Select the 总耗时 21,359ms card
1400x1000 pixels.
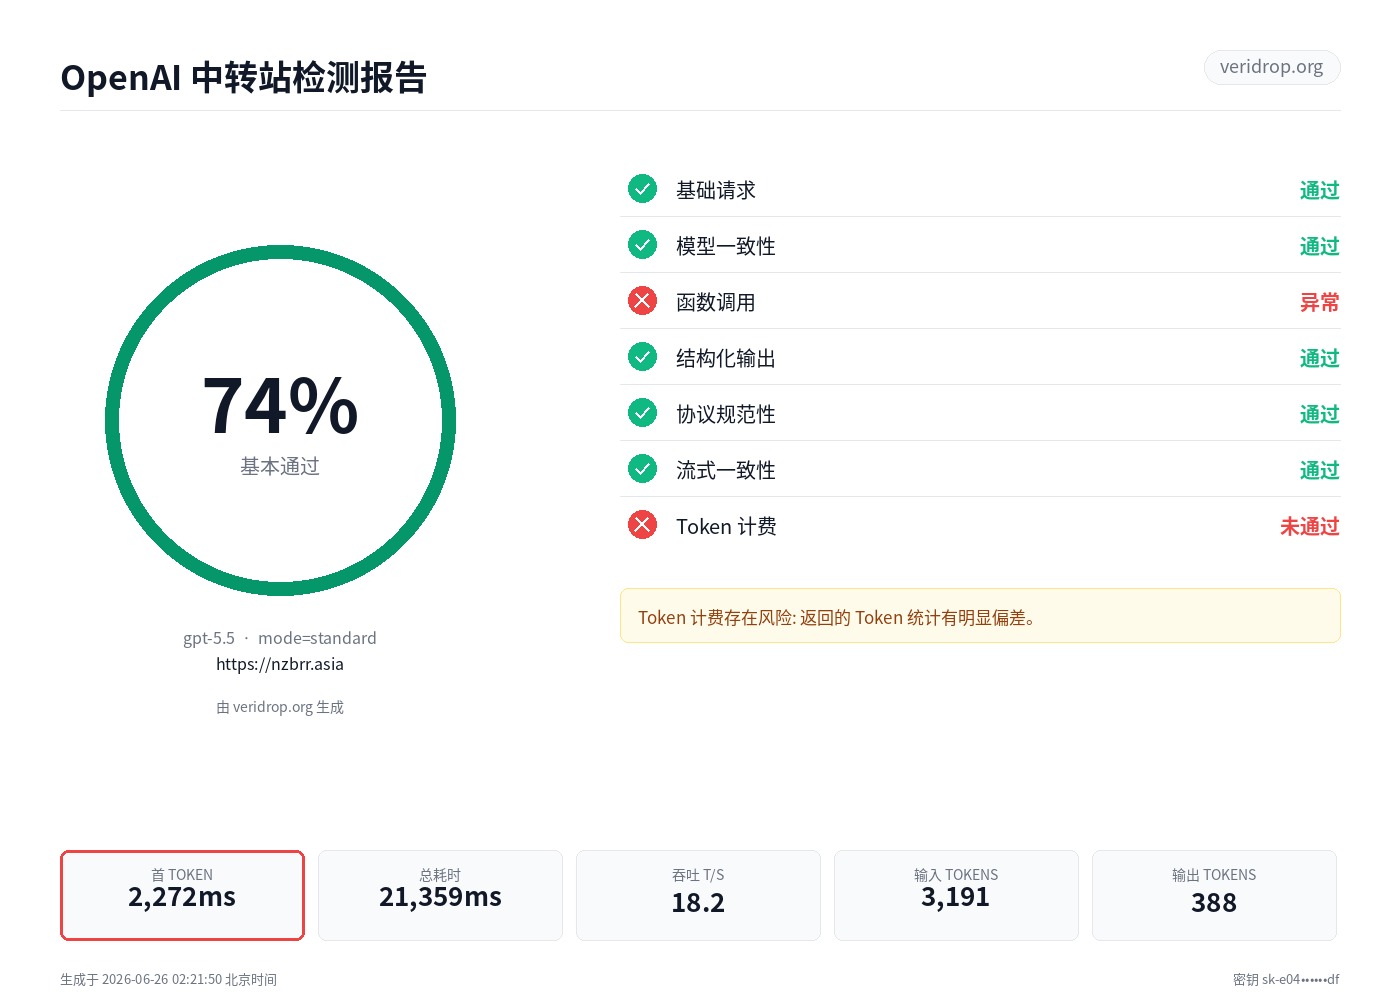pyautogui.click(x=440, y=895)
